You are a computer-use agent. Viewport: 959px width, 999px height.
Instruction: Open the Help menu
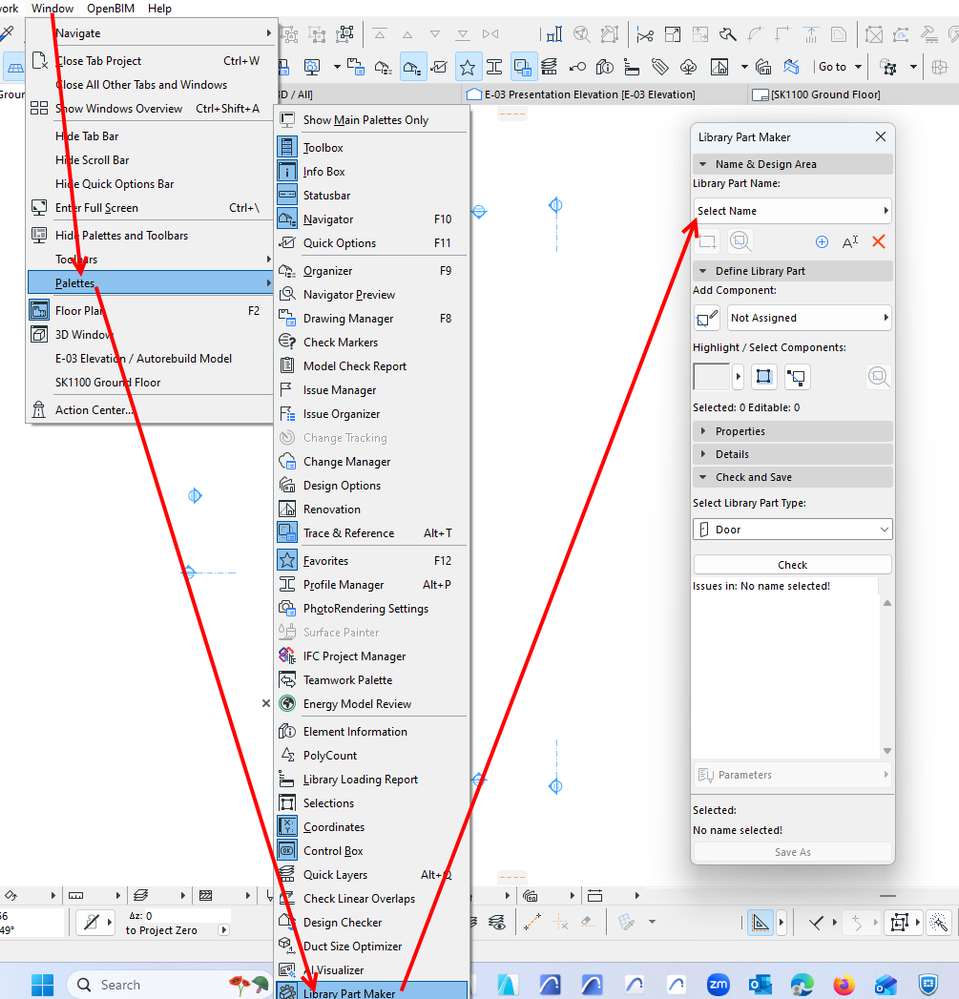point(159,8)
